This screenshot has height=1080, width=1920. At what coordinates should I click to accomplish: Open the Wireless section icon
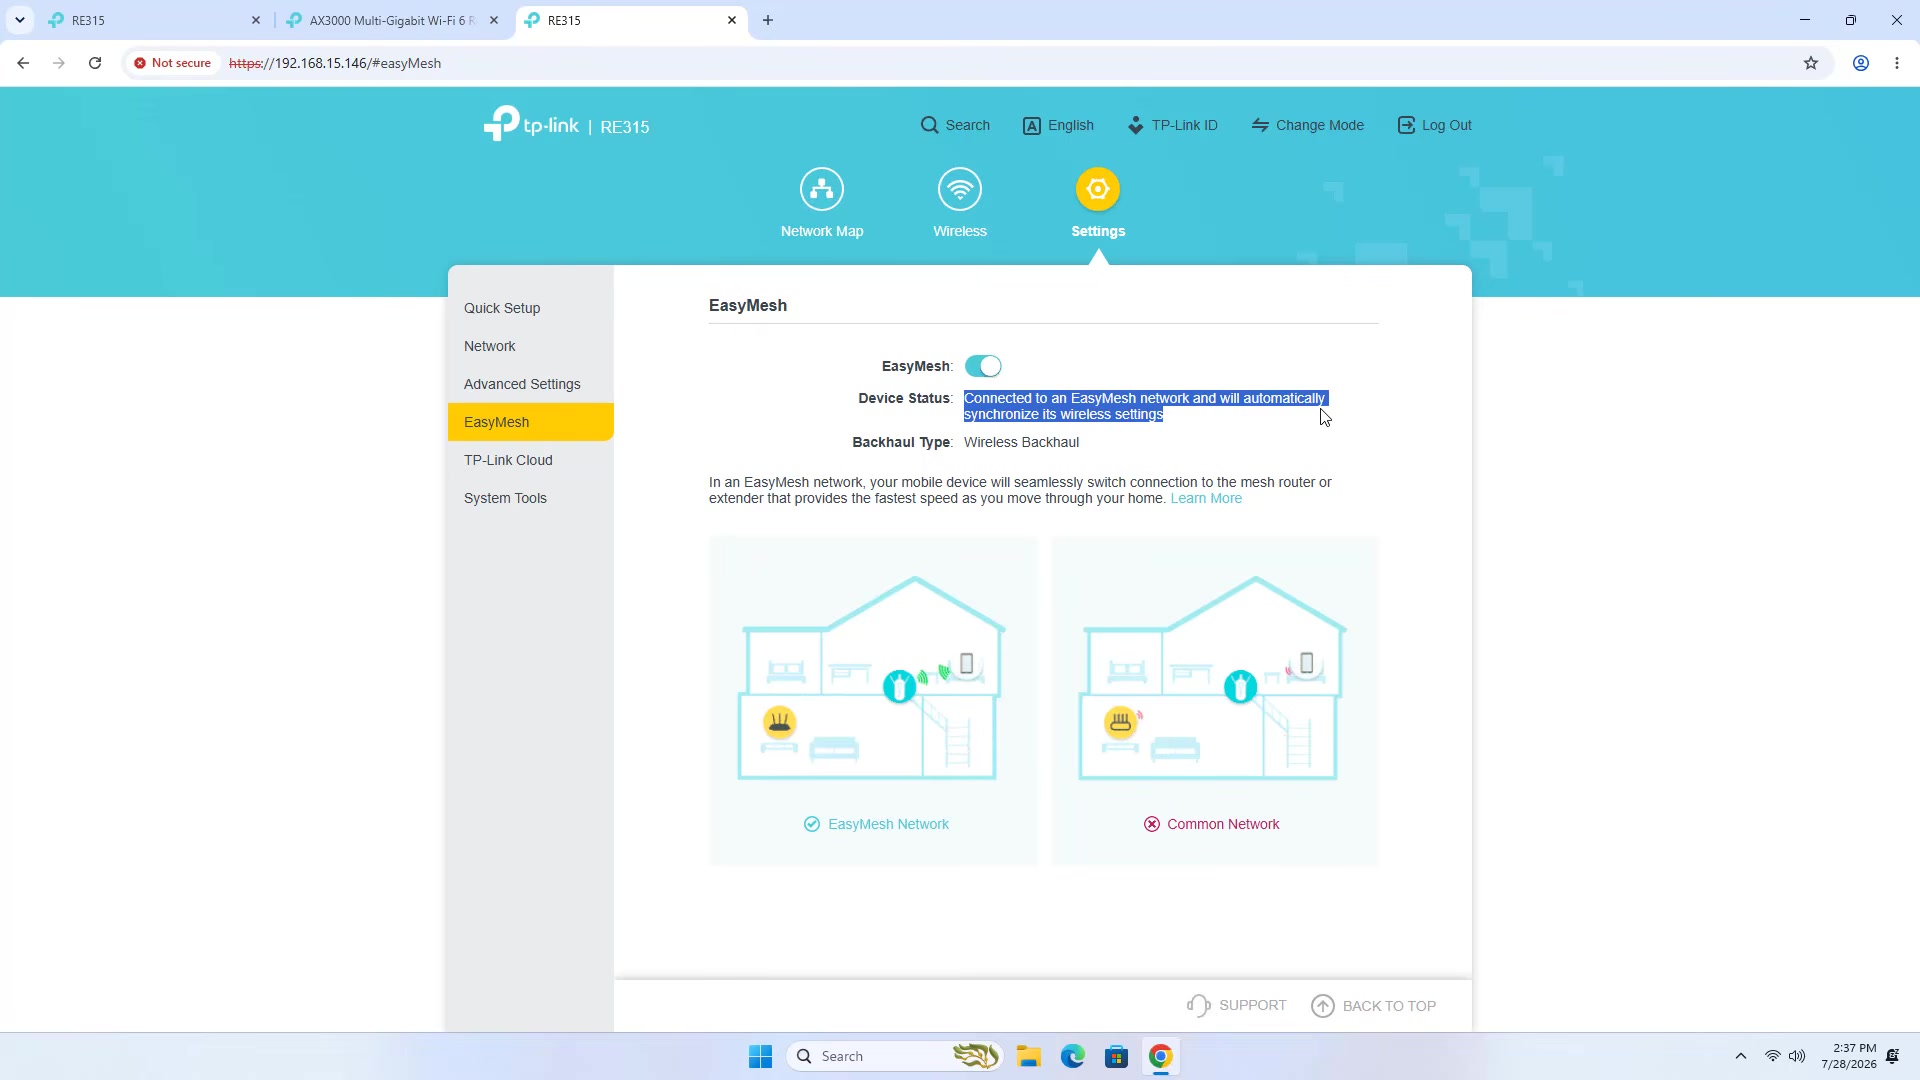(x=959, y=189)
